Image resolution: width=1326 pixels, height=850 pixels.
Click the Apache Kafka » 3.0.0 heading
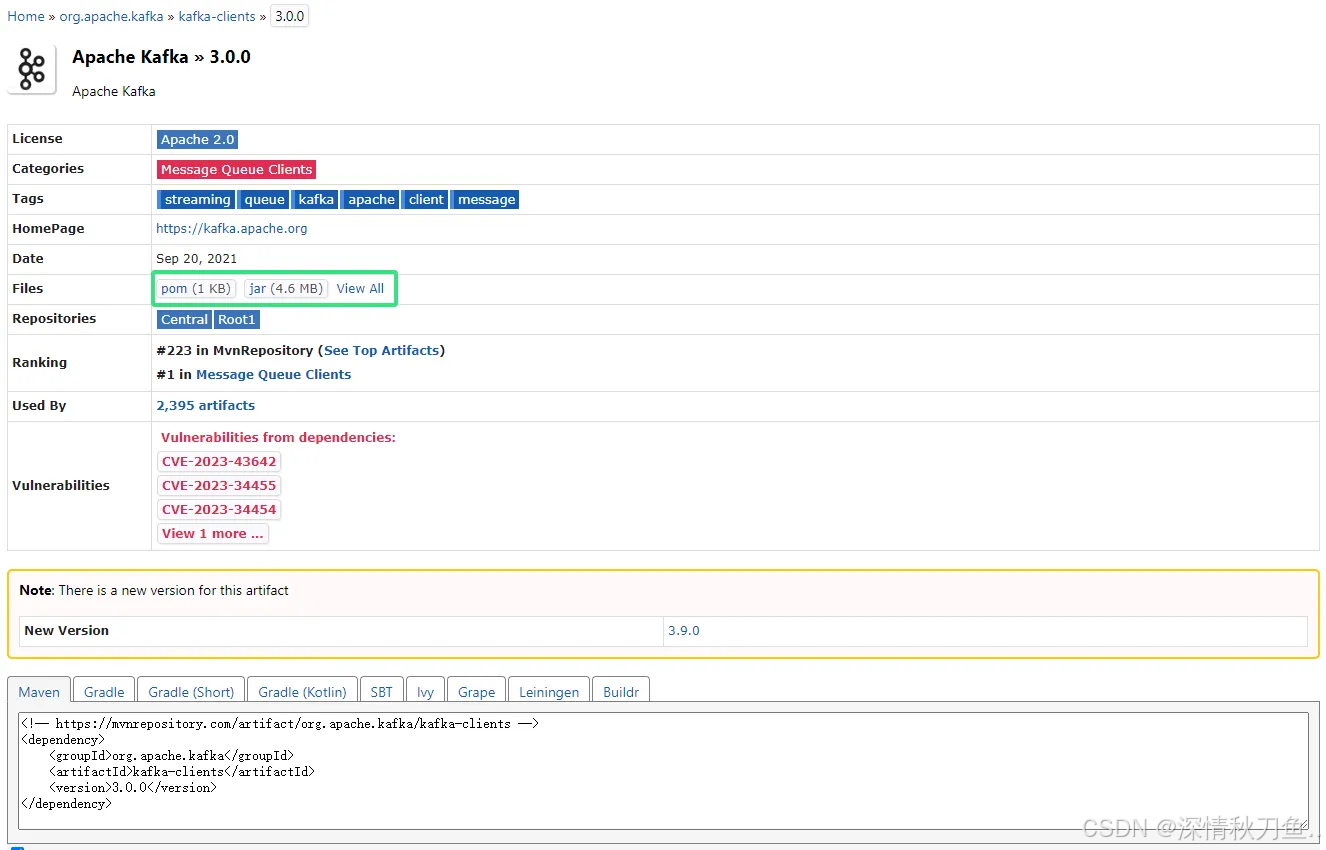[x=161, y=57]
